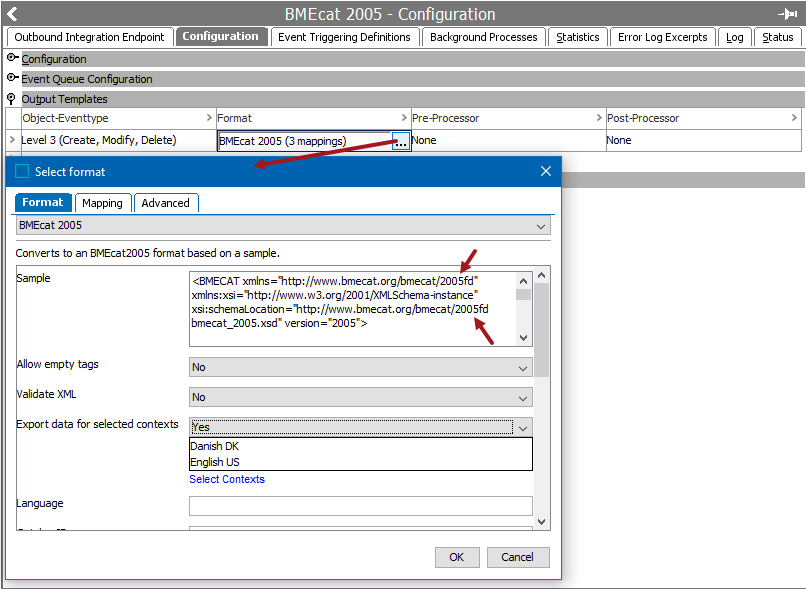The width and height of the screenshot is (806, 589).
Task: Collapse the Output Templates section
Action: pyautogui.click(x=11, y=98)
